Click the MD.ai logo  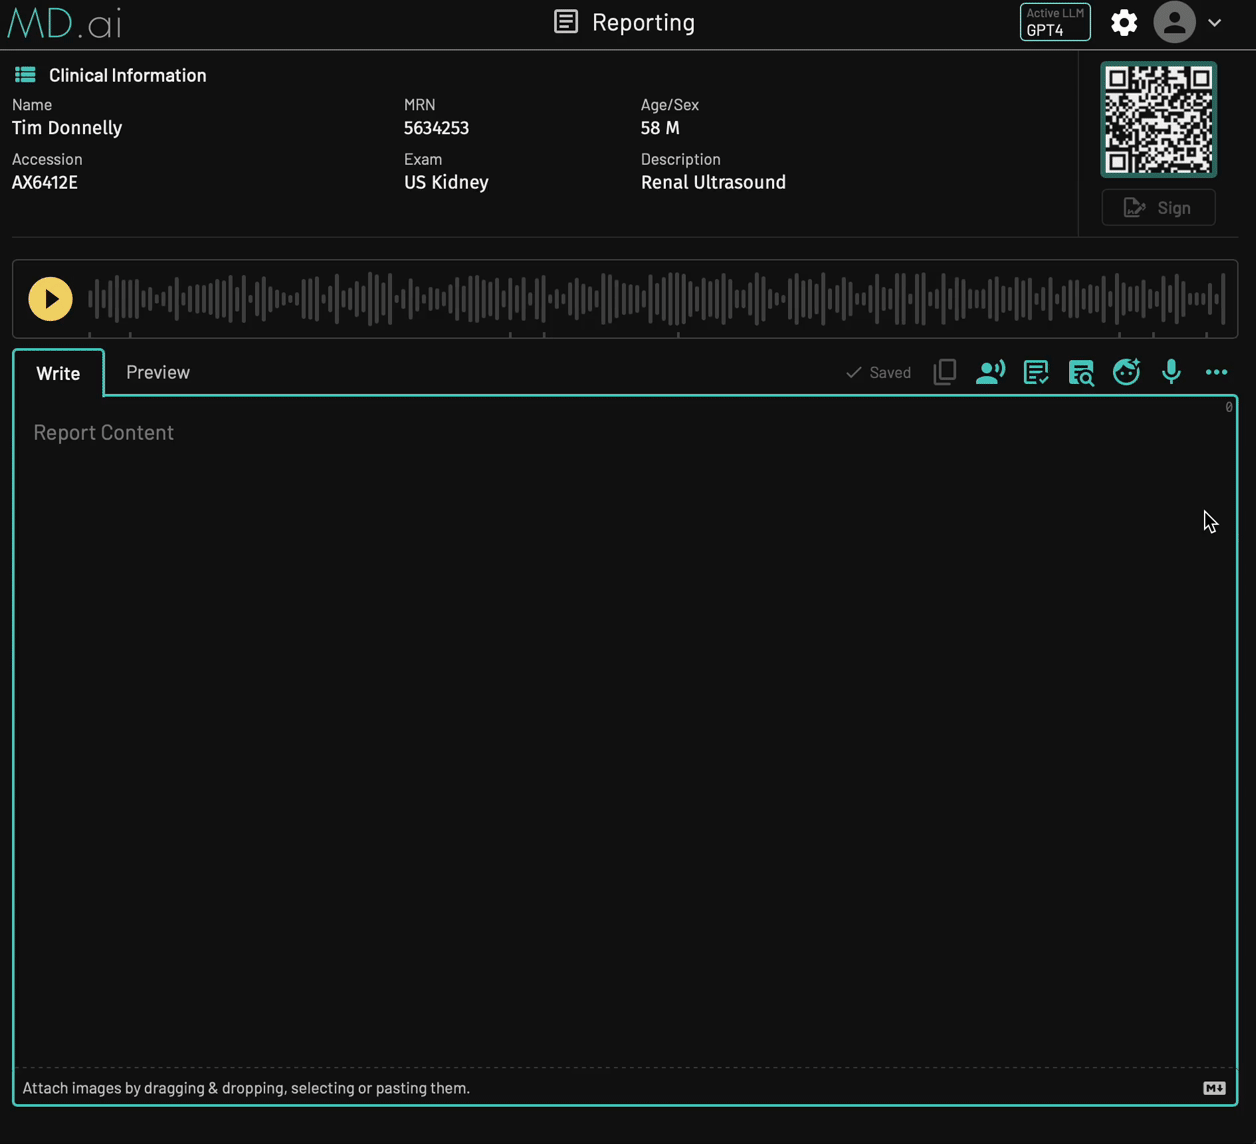[x=64, y=22]
